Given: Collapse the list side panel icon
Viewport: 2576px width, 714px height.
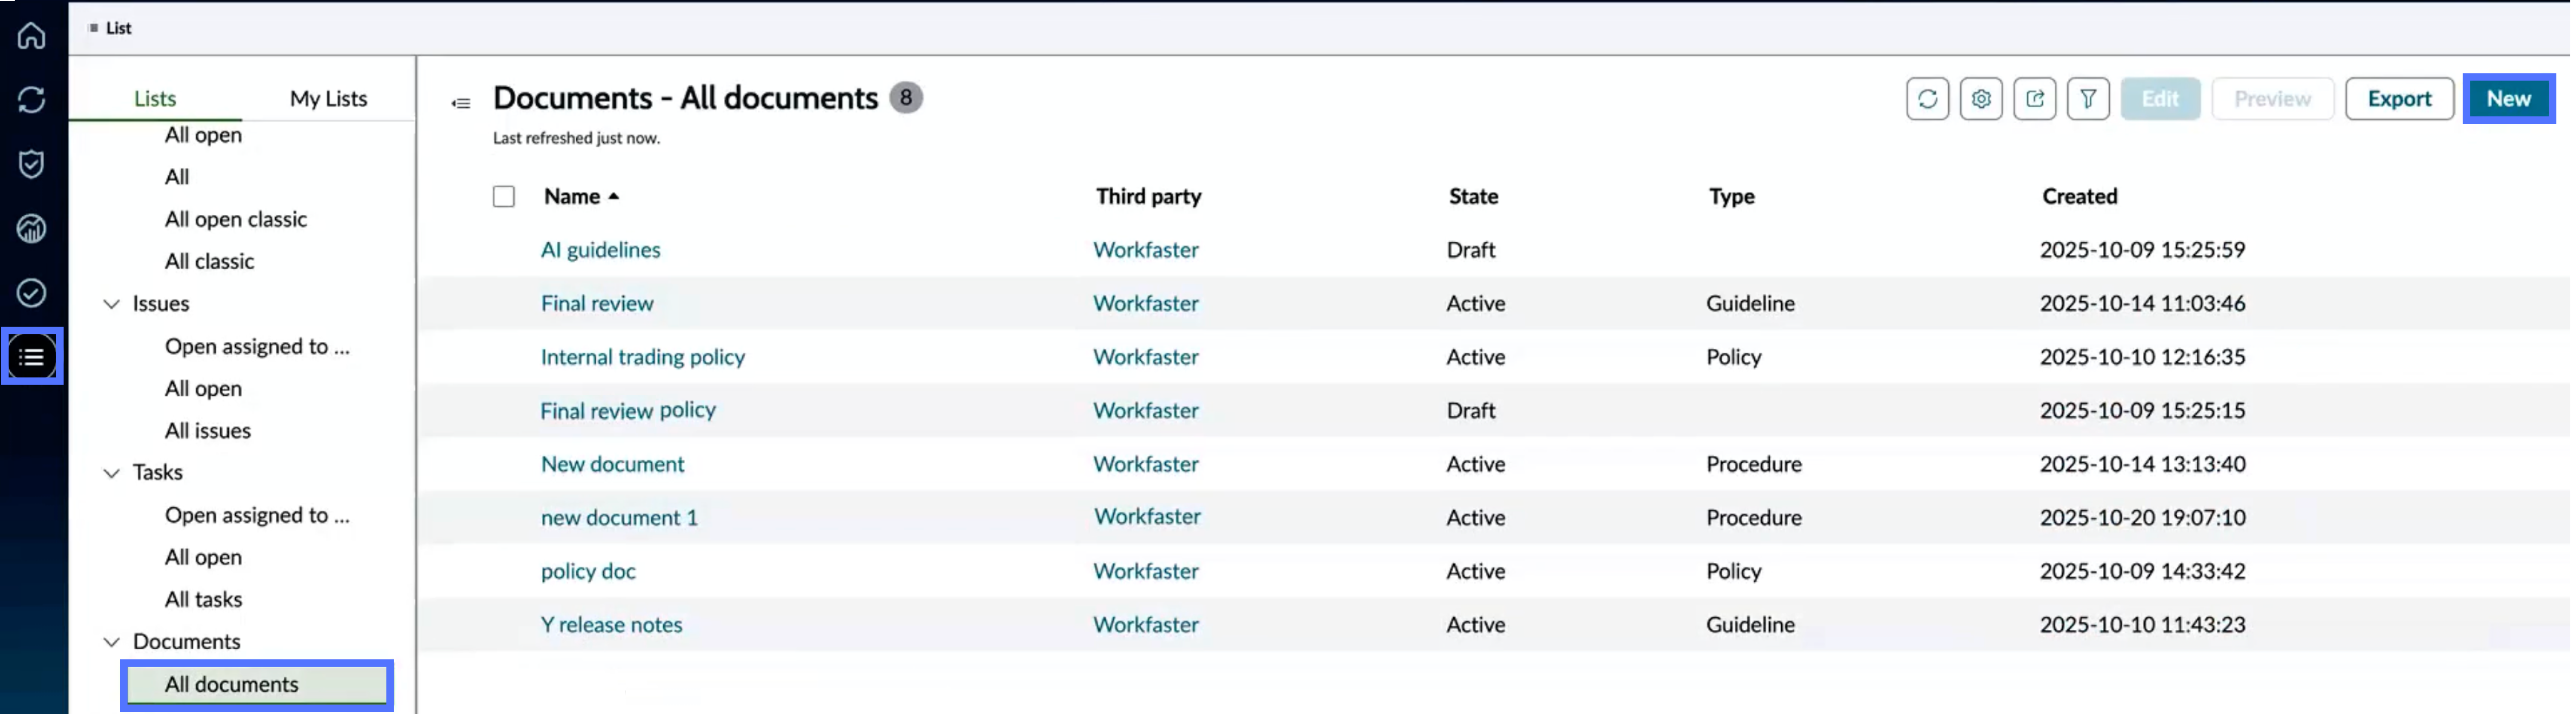Looking at the screenshot, I should point(461,103).
